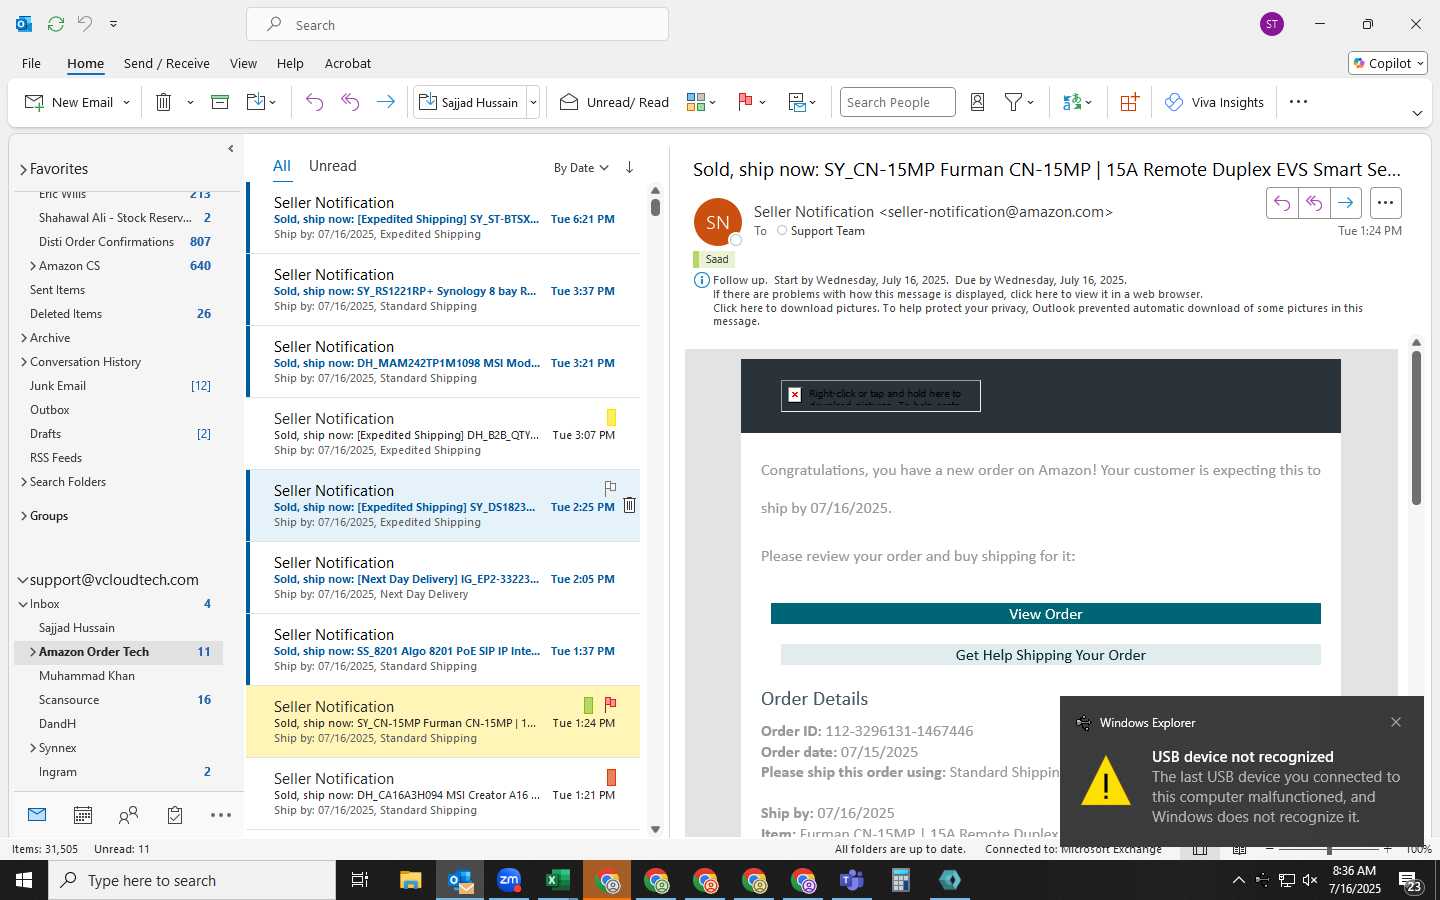Open the New Email dropdown arrow
Screen dimensions: 1440x900
point(126,102)
